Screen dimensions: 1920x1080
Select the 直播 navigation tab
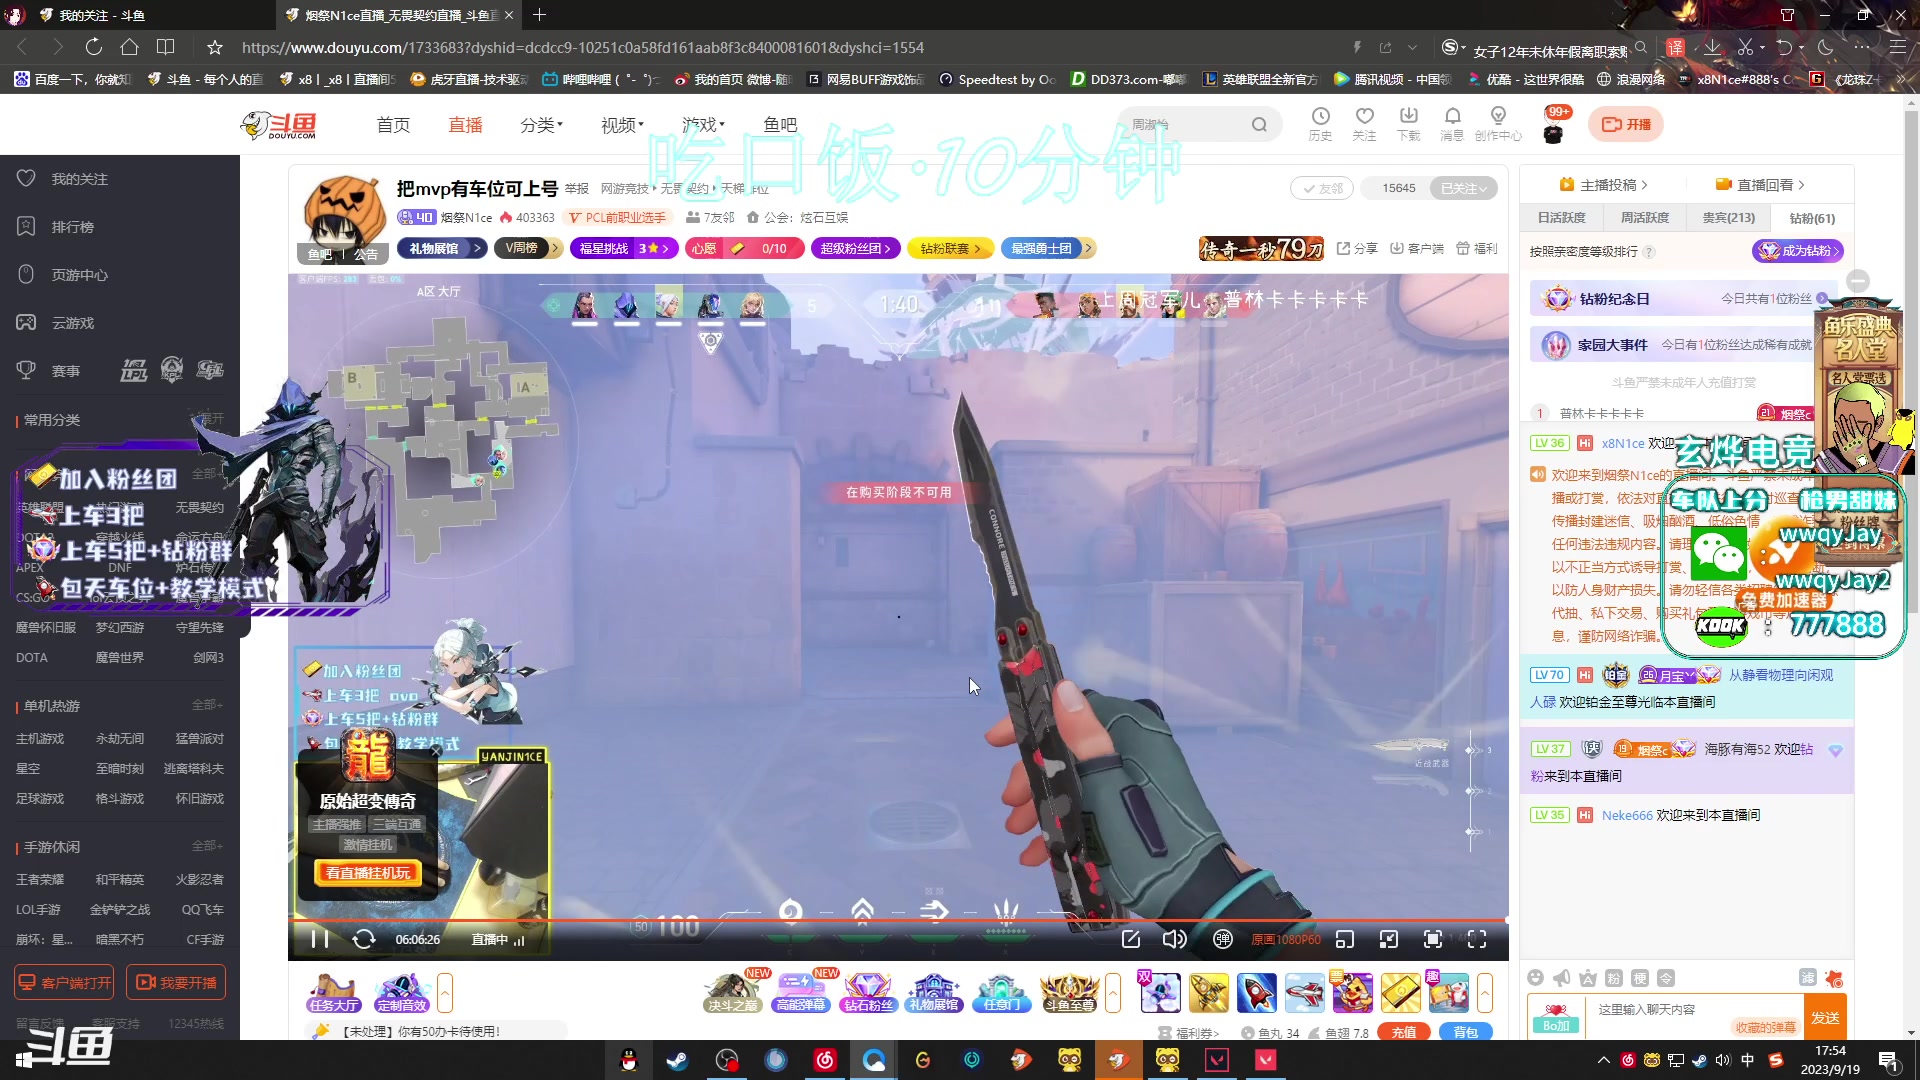tap(465, 125)
